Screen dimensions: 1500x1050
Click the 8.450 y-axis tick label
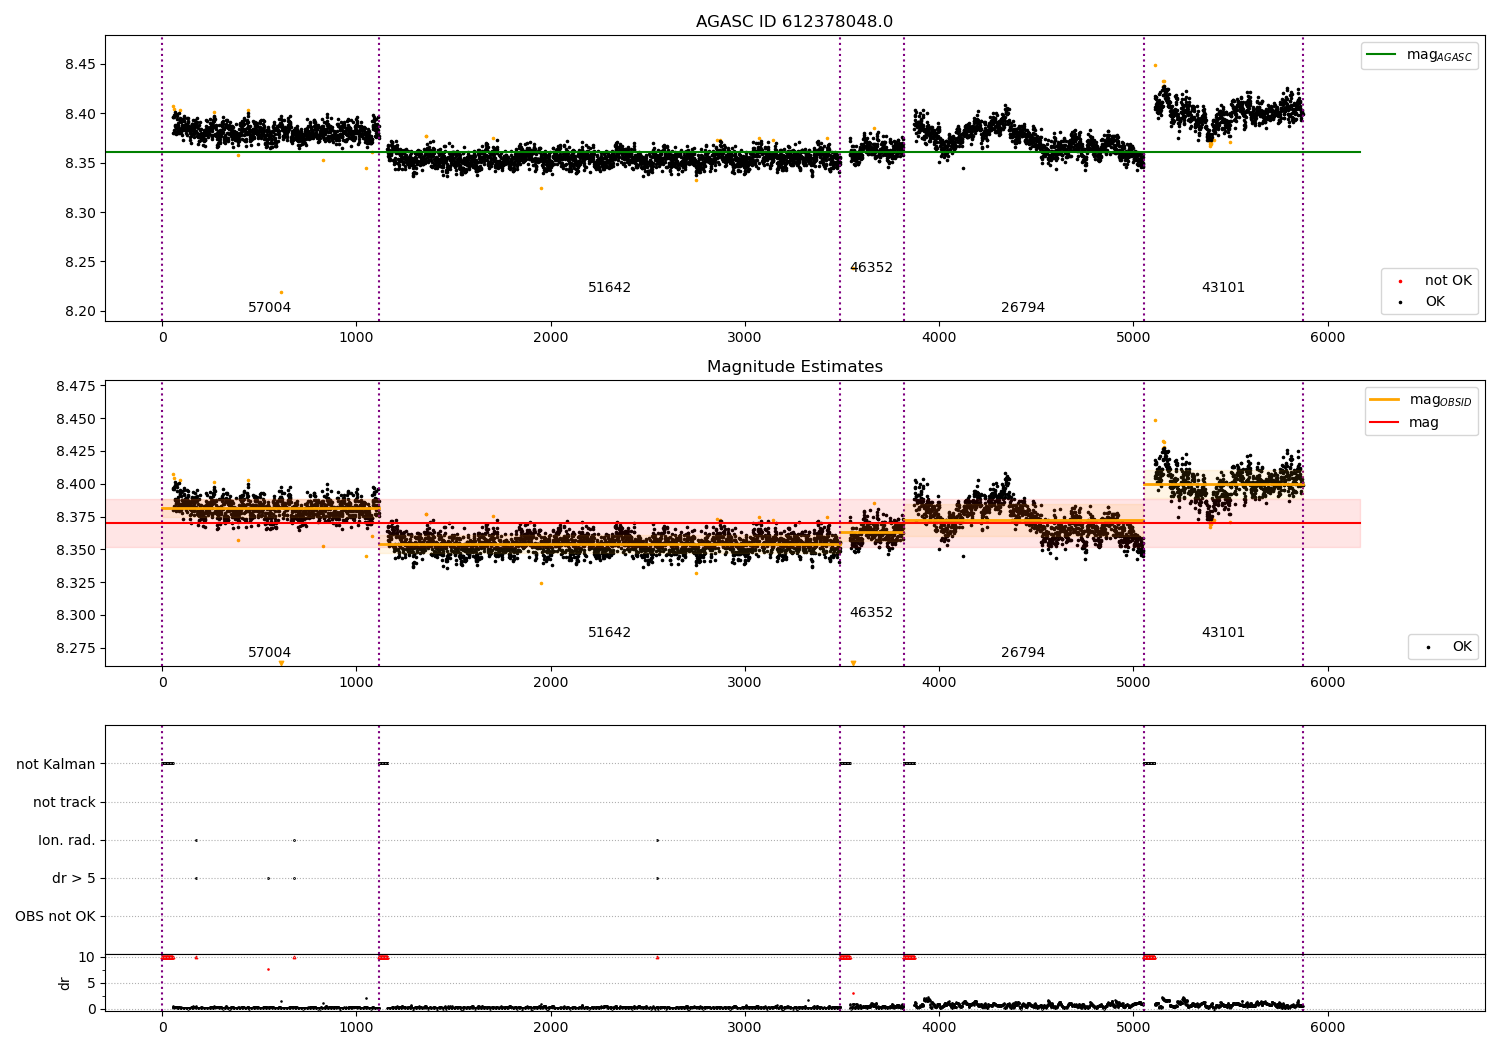76,419
